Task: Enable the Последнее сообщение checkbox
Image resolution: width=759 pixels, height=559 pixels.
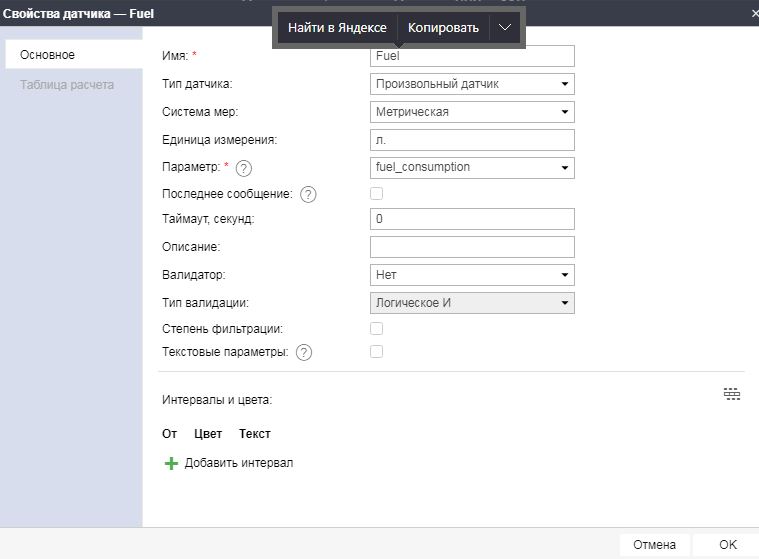Action: pos(377,193)
